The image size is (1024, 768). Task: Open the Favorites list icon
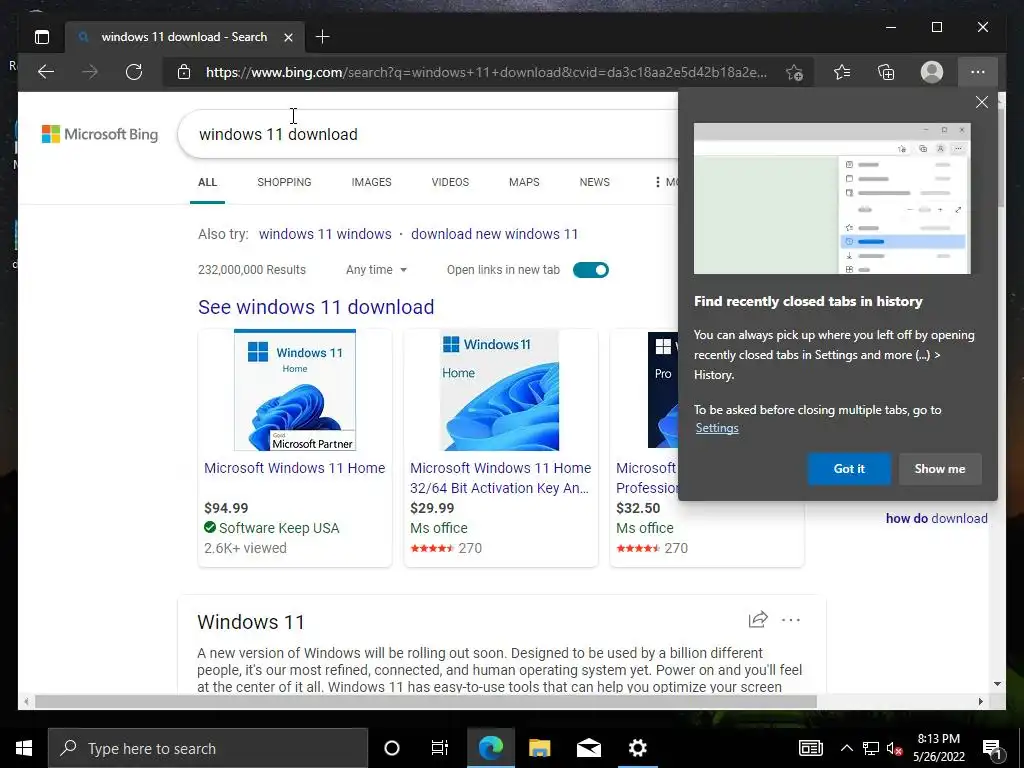tap(842, 72)
